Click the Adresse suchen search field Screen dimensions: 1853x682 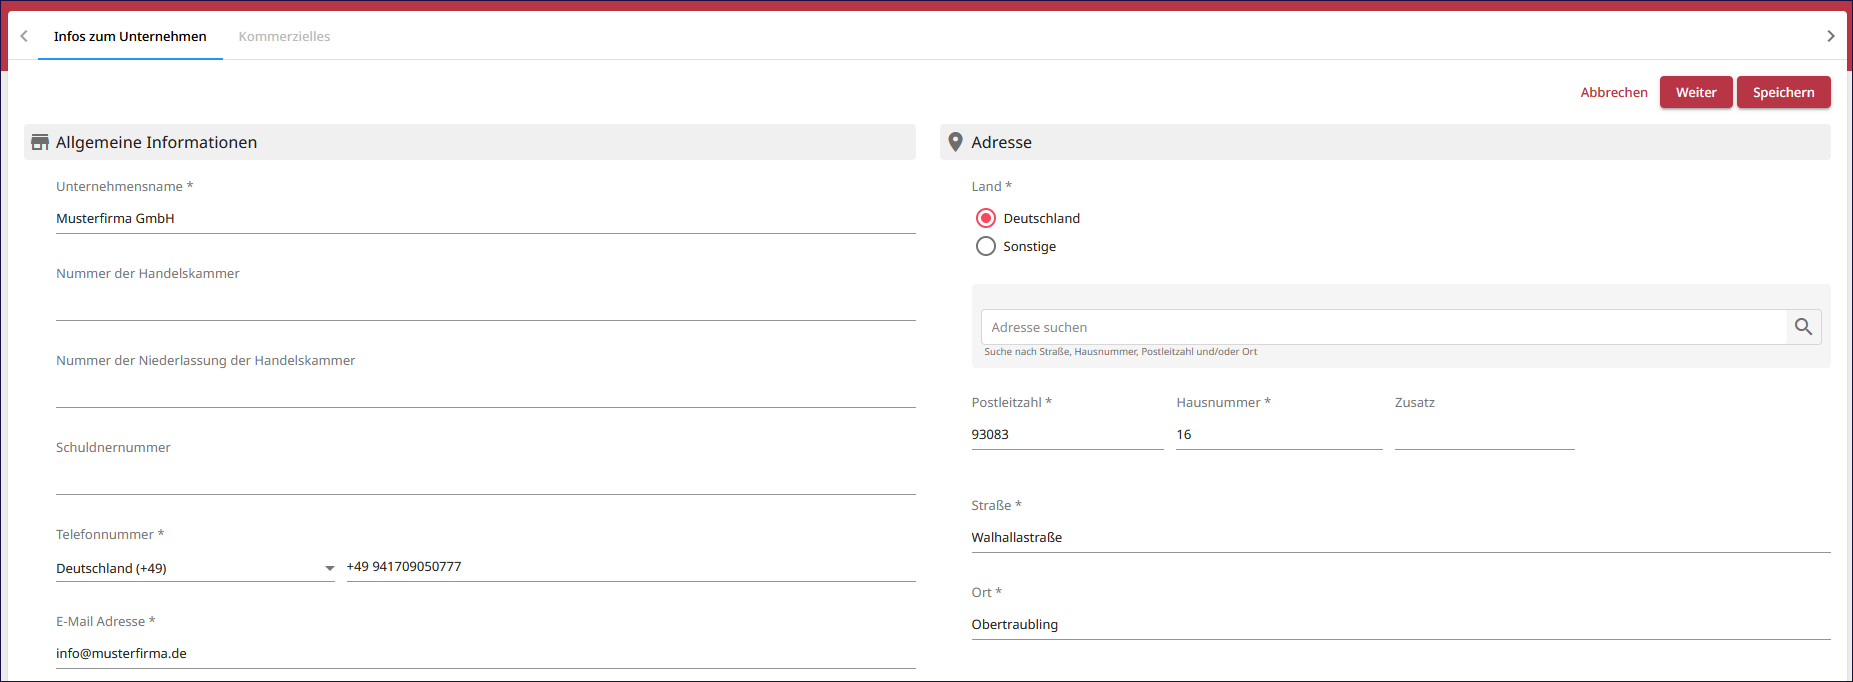(1384, 327)
